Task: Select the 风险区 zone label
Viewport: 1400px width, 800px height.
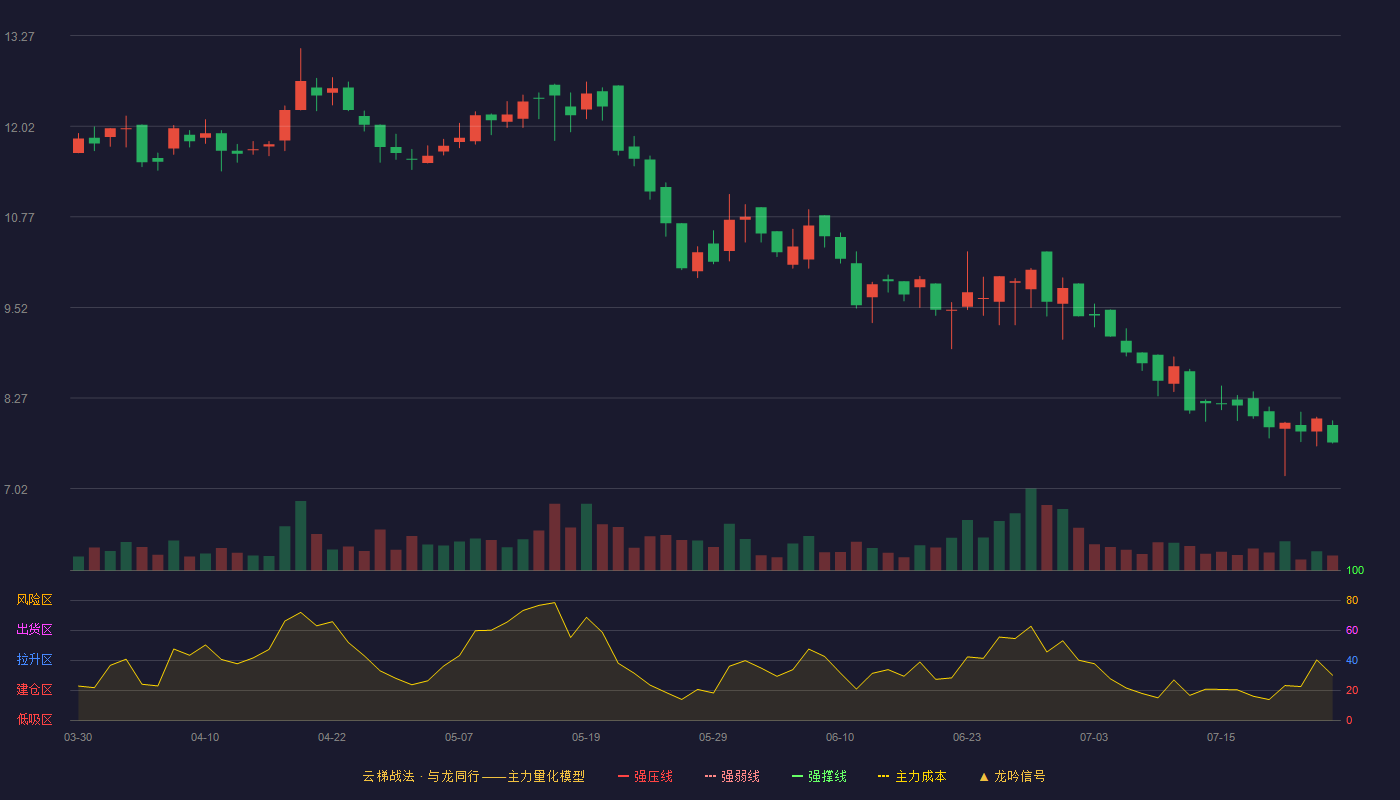Action: pos(34,600)
